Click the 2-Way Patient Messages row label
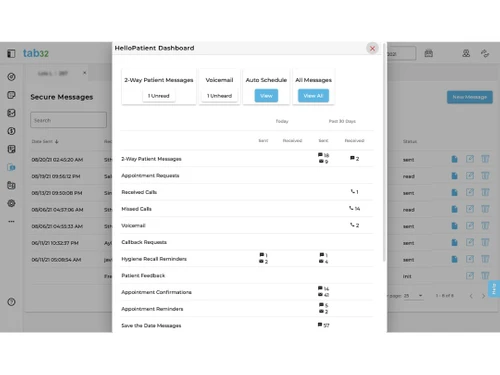 click(151, 159)
